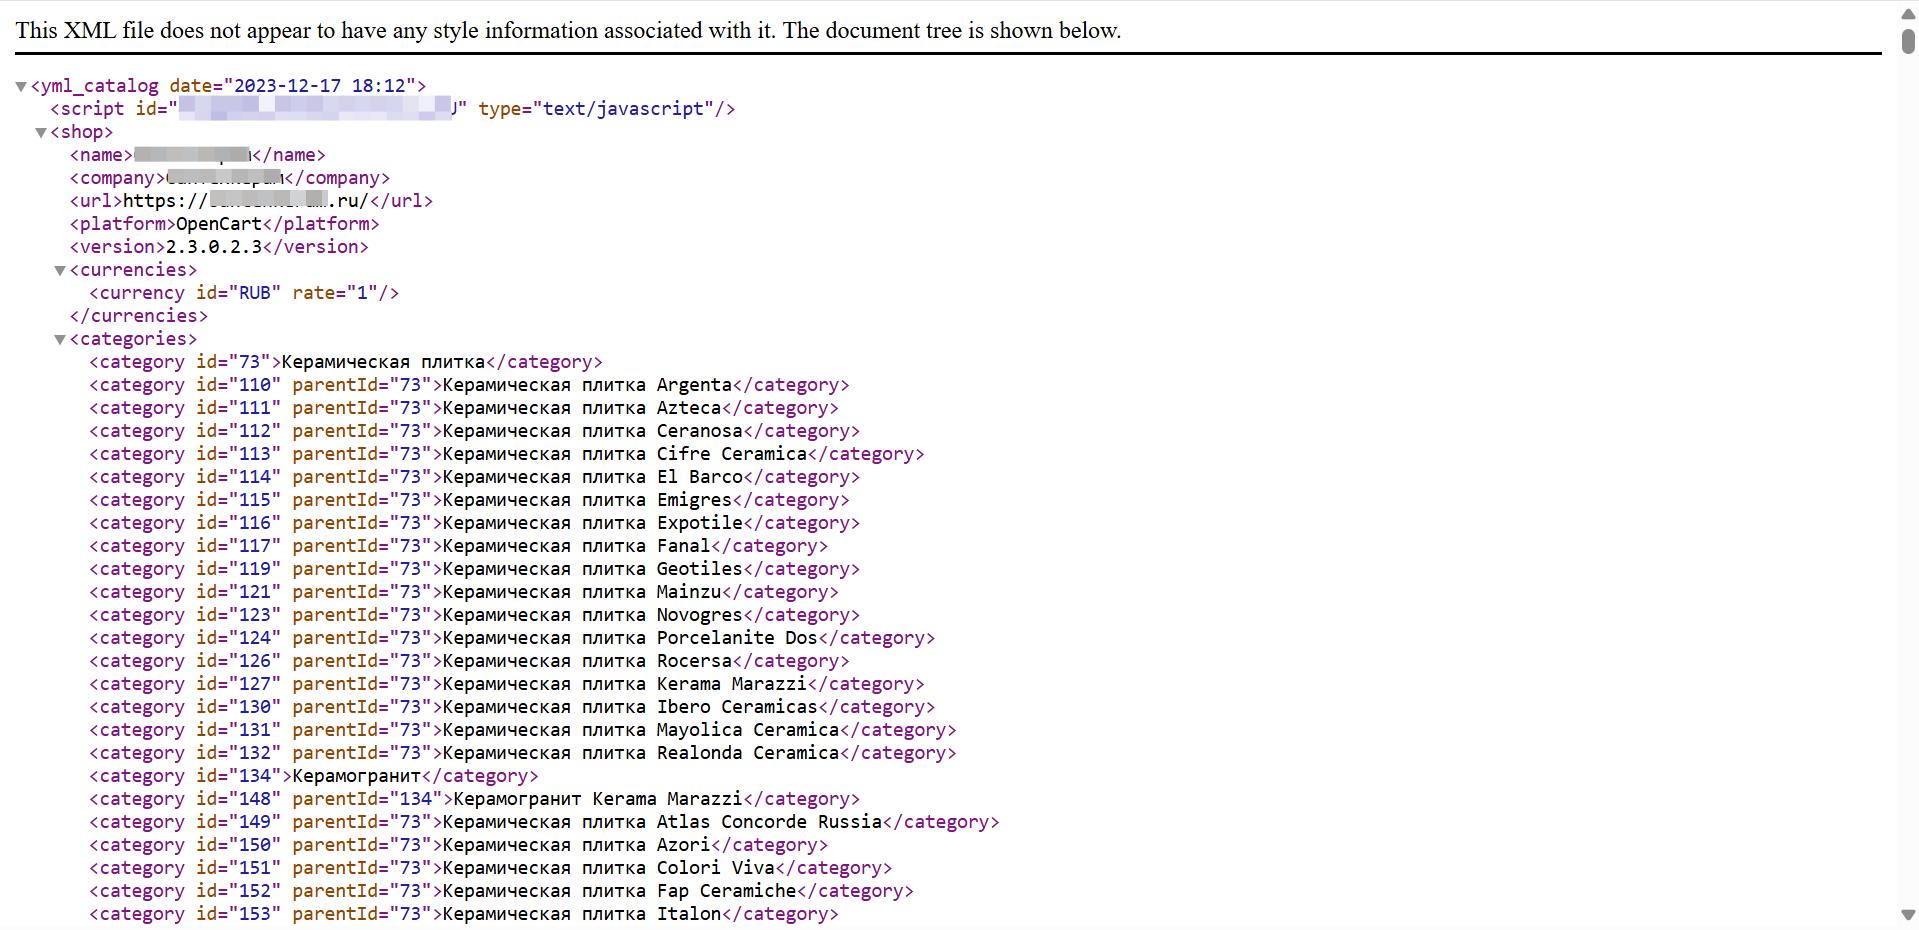Collapse the shop element triangle
Screen dimensions: 1919x930
(x=41, y=133)
